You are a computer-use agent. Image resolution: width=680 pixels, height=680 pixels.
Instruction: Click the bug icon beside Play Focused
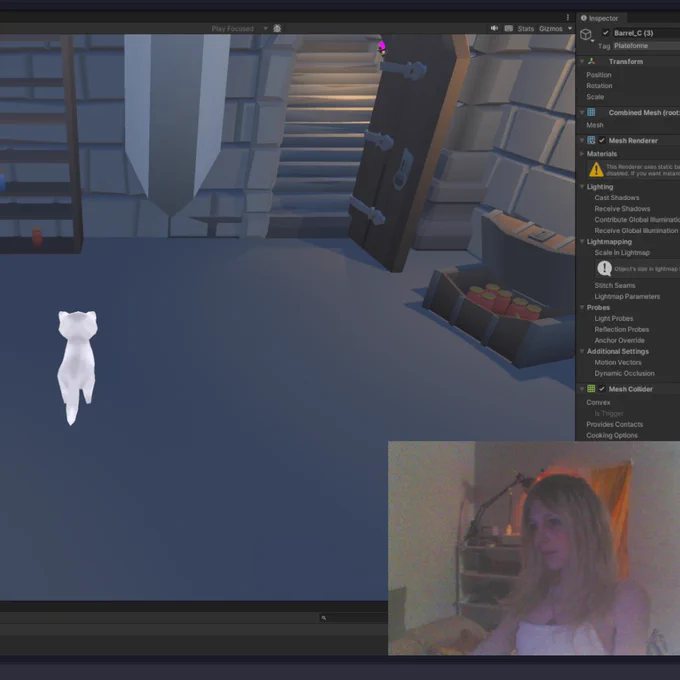click(x=277, y=29)
